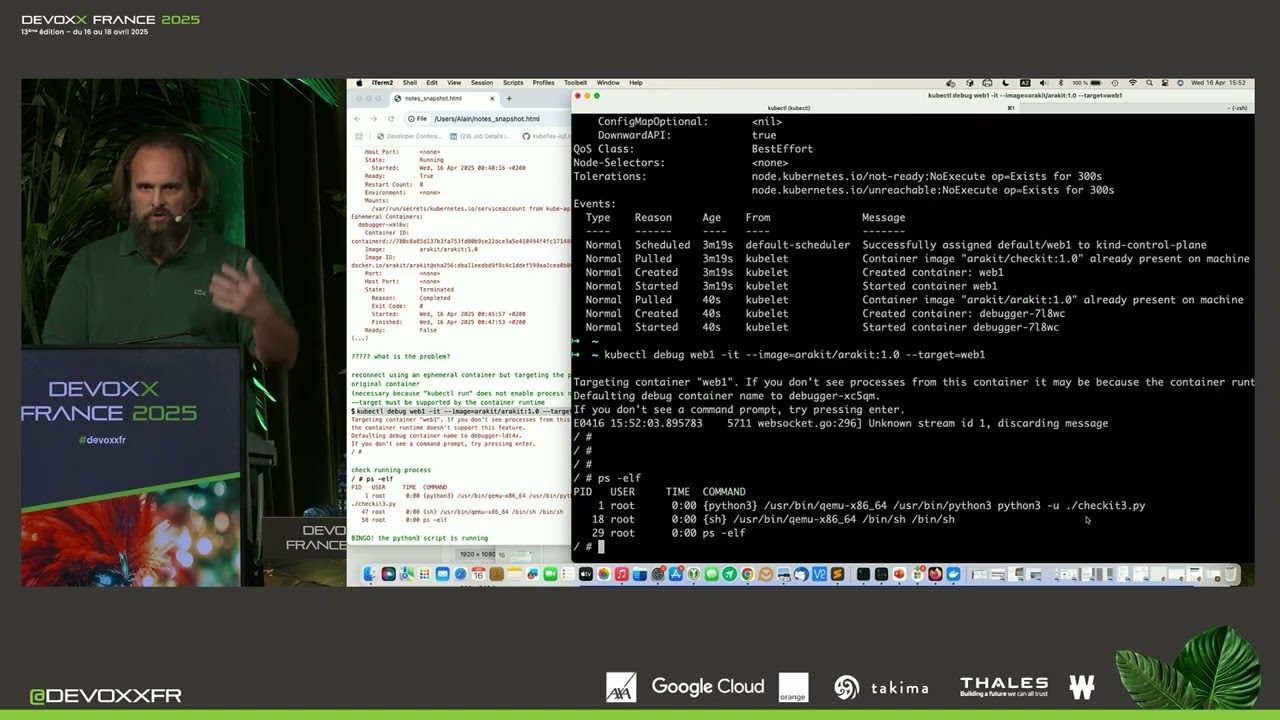The height and width of the screenshot is (720, 1280).
Task: Open the Toolbelt menu
Action: 575,83
